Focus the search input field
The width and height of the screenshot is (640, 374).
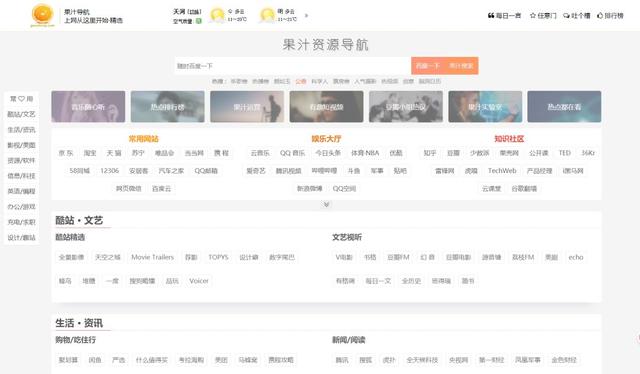293,66
